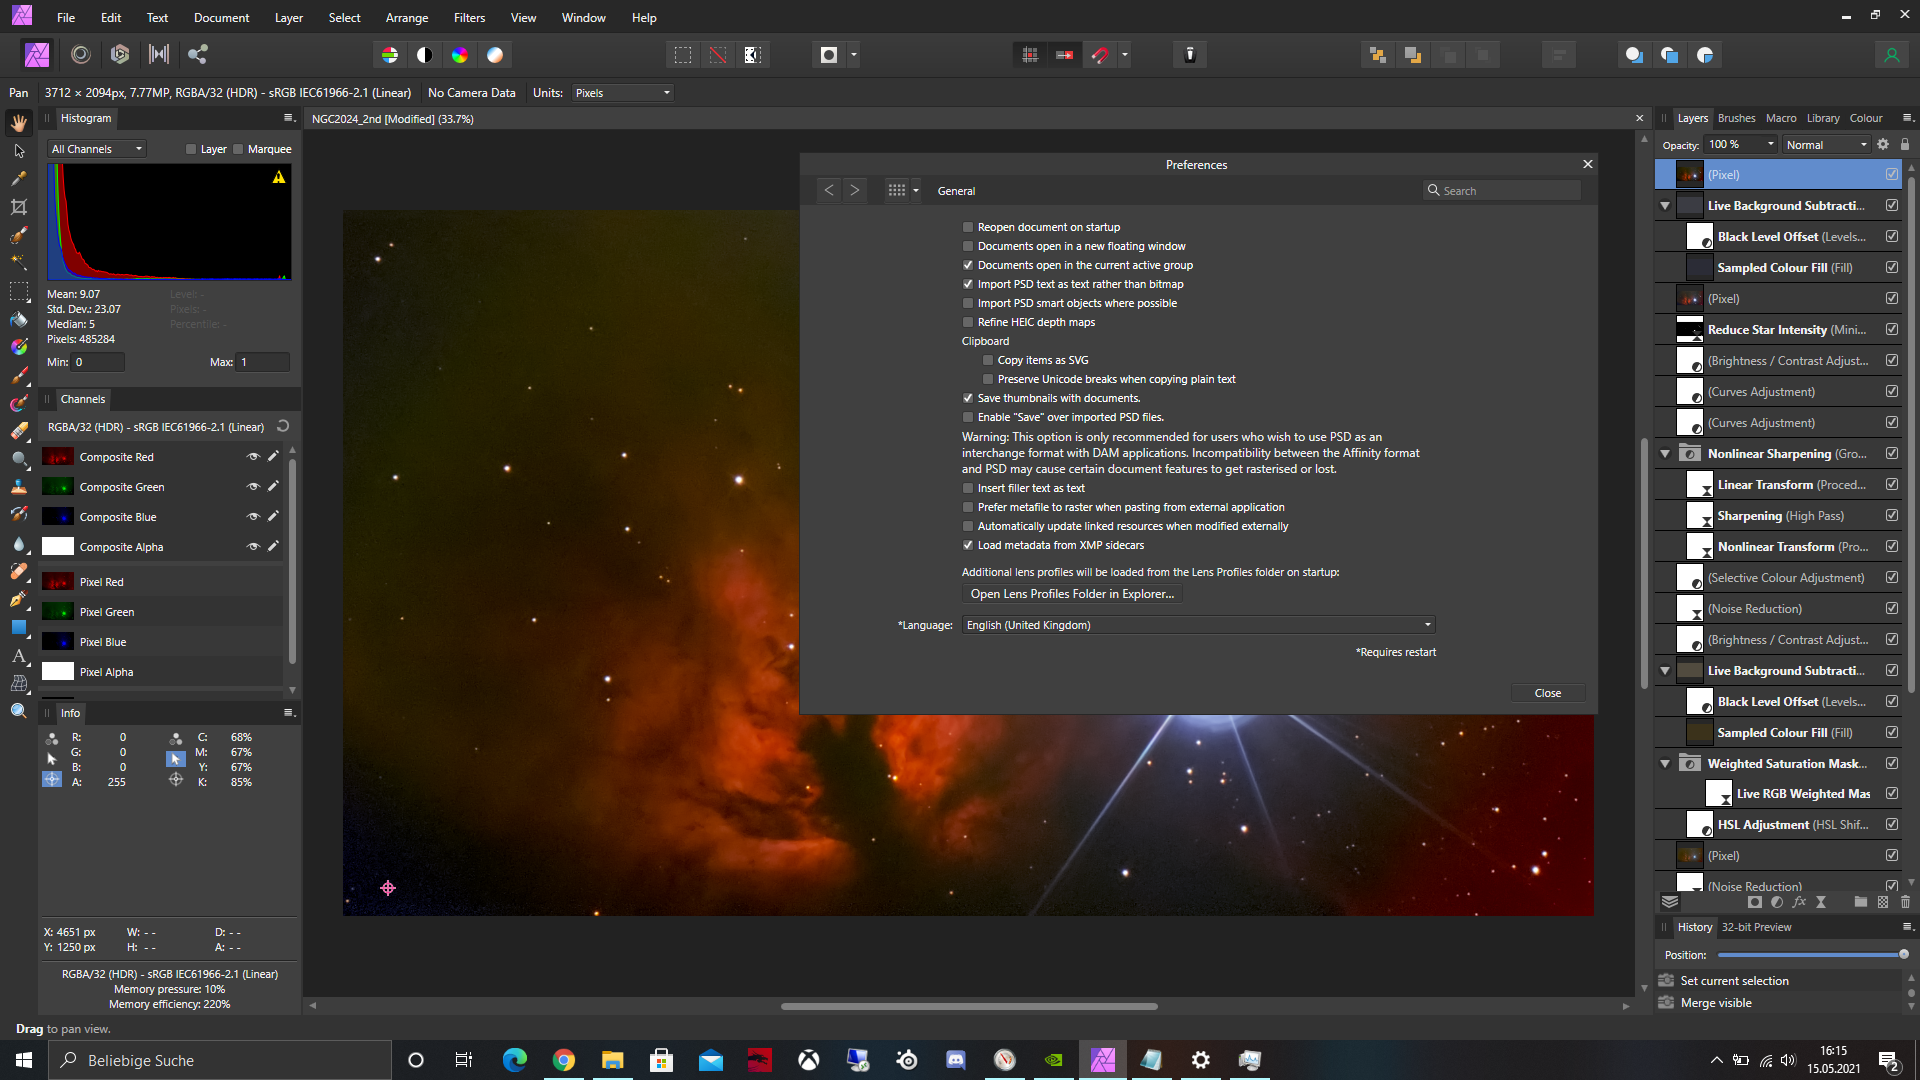Tick the Marquee checkbox in Histogram
The height and width of the screenshot is (1080, 1920).
pos(238,149)
